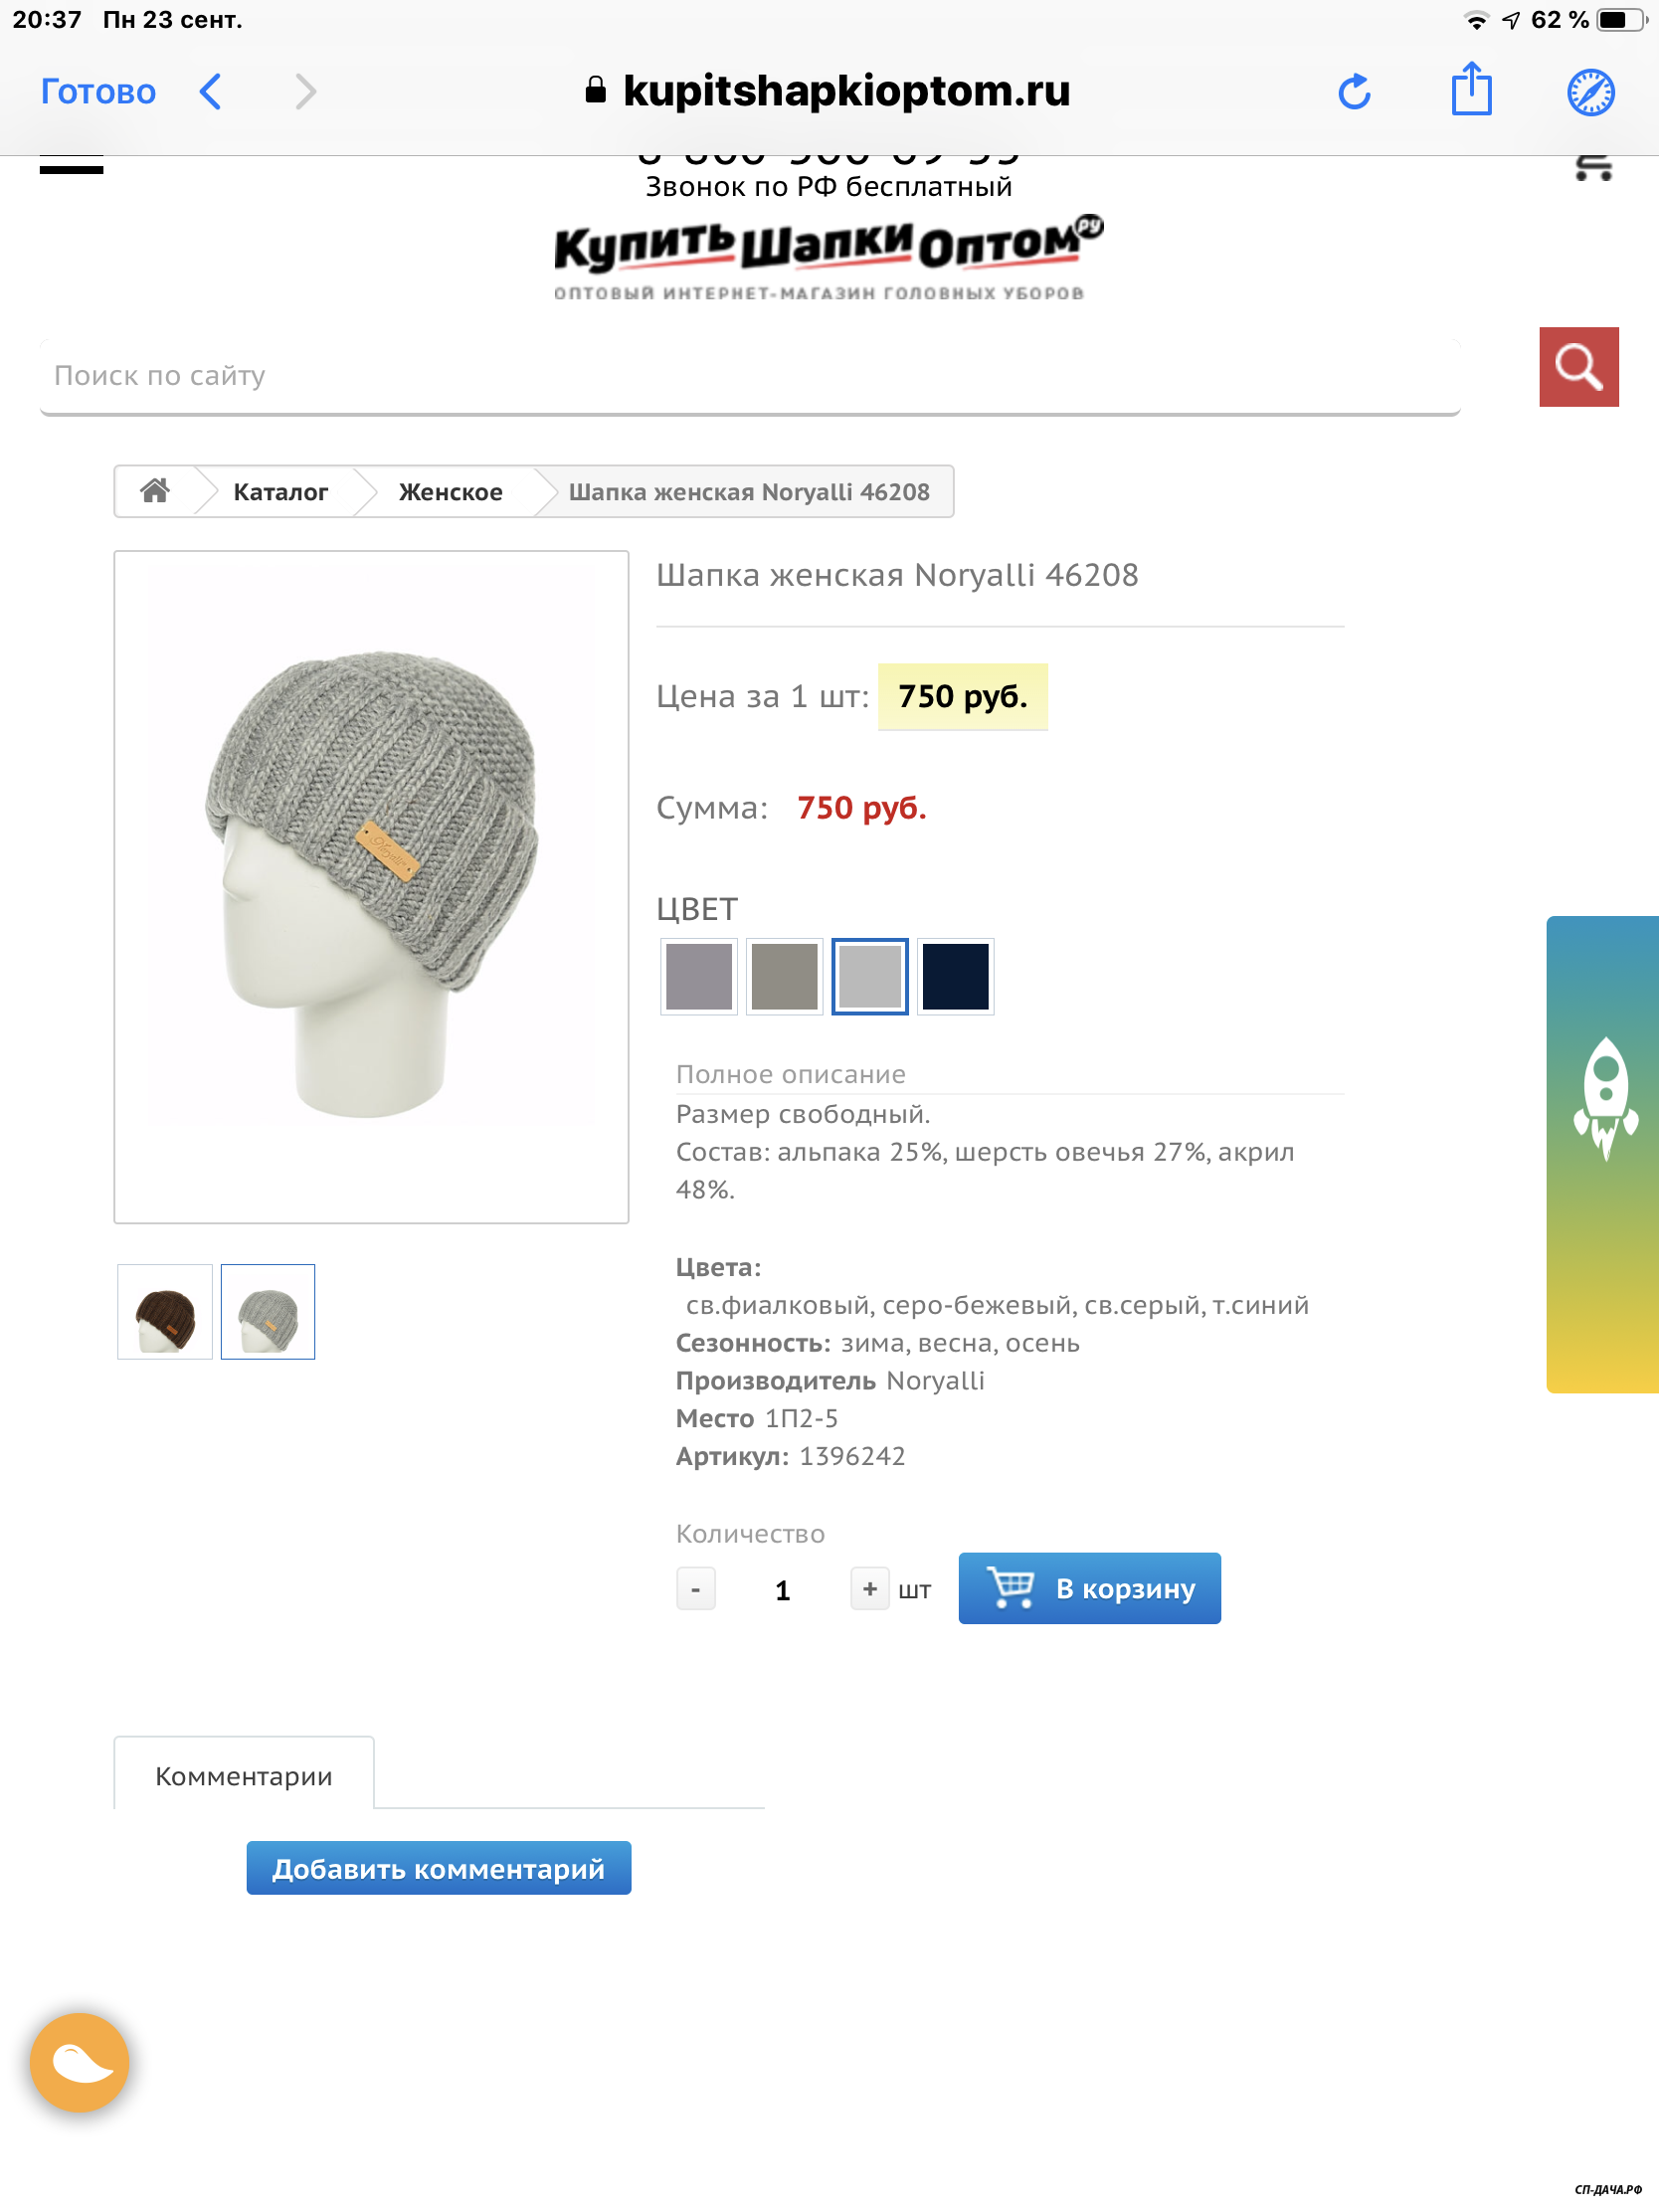1659x2212 pixels.
Task: Add the hat to cart with В корзину
Action: click(1089, 1588)
